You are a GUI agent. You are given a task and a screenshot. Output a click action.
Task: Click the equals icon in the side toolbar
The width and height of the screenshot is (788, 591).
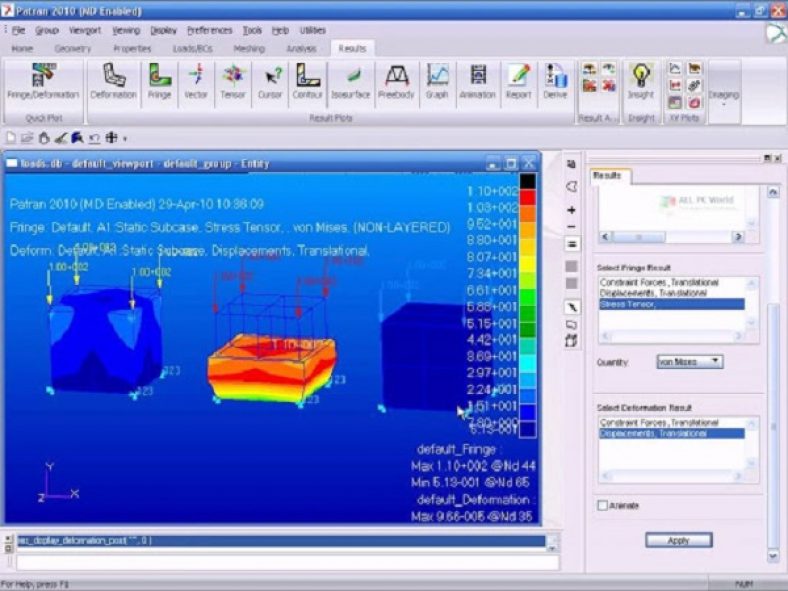[571, 244]
